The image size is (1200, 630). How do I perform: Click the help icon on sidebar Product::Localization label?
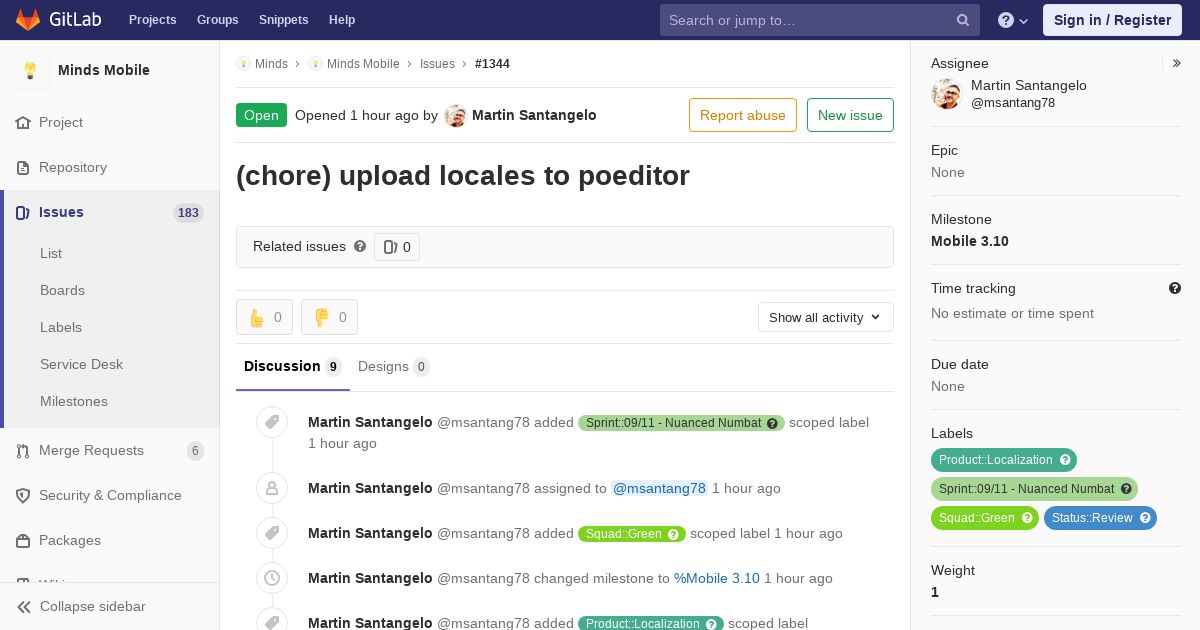[1065, 460]
